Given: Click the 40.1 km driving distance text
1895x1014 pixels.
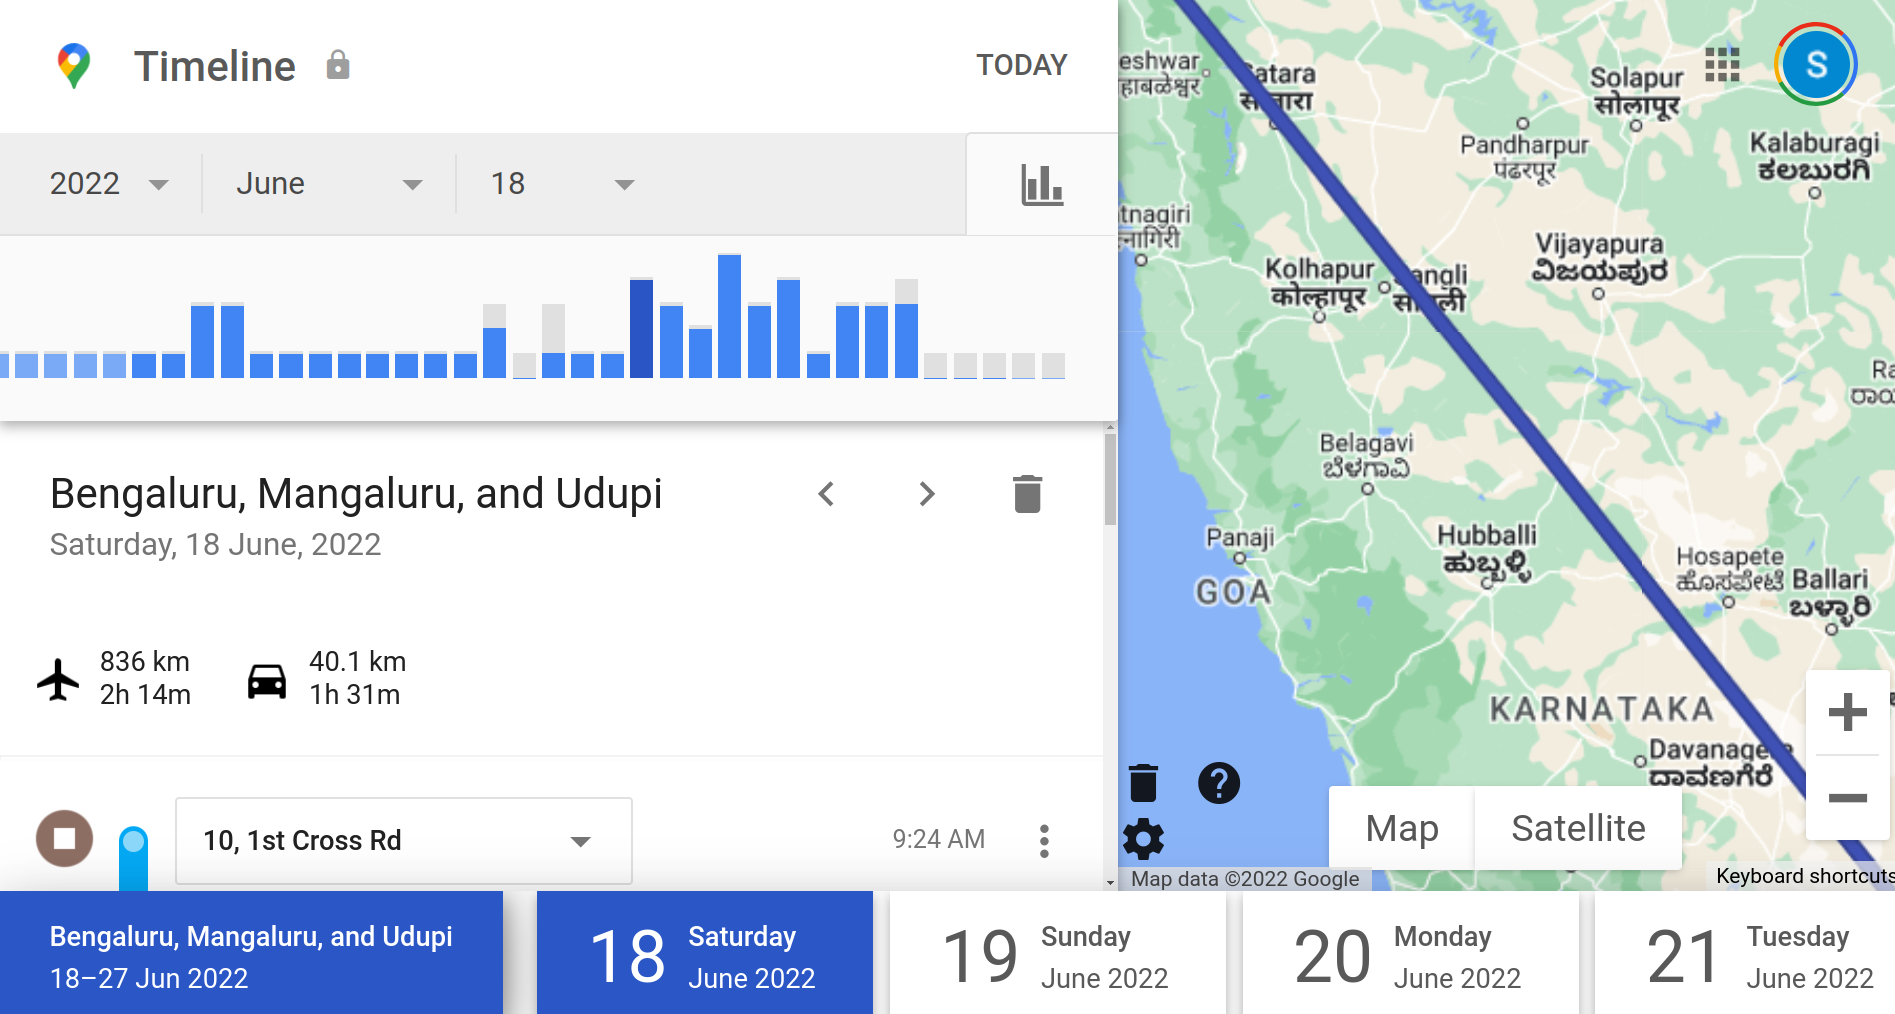Looking at the screenshot, I should click(358, 661).
